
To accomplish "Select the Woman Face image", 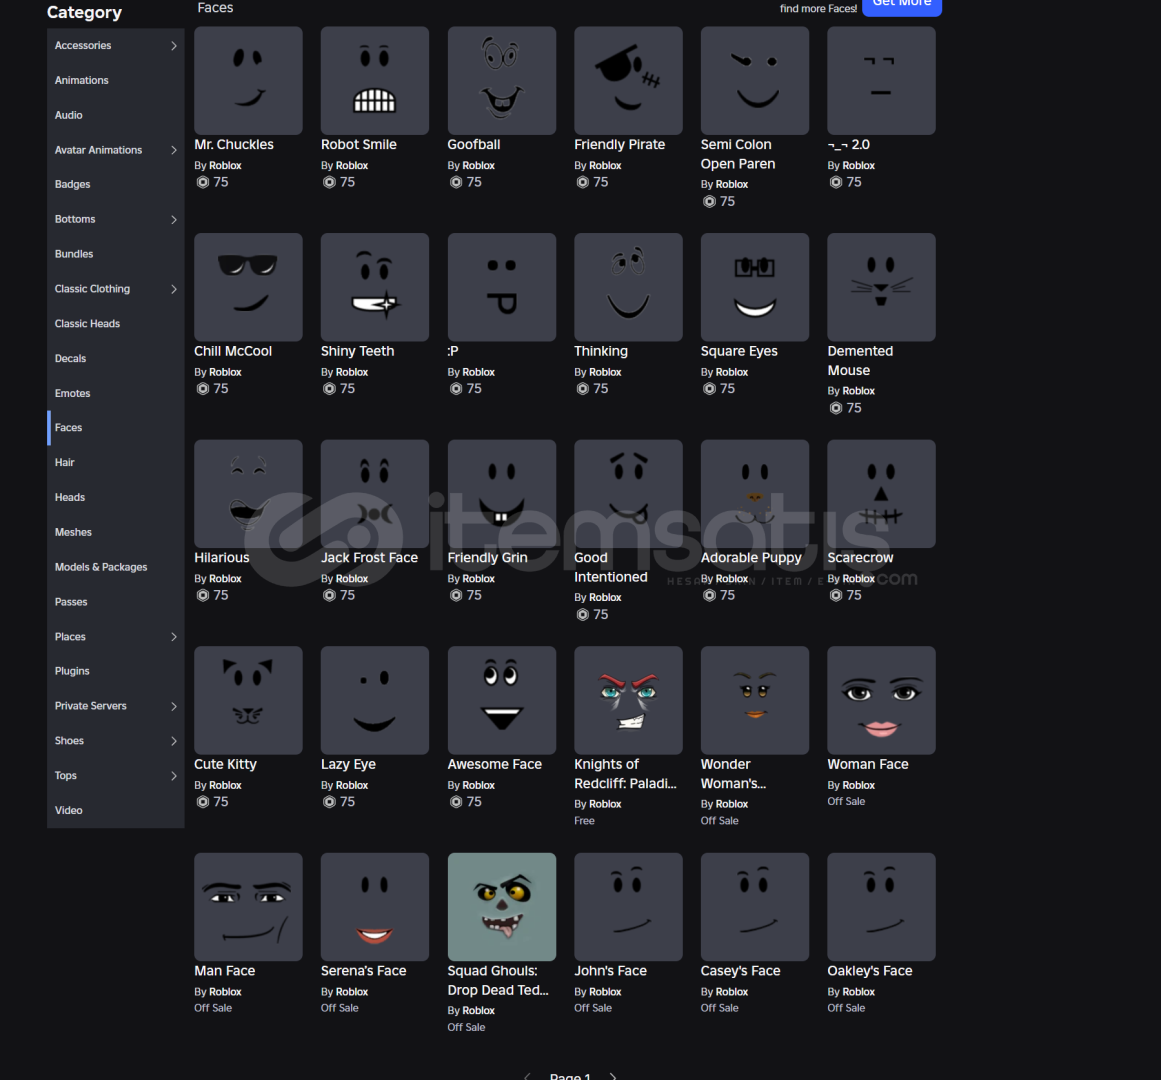I will pos(881,700).
